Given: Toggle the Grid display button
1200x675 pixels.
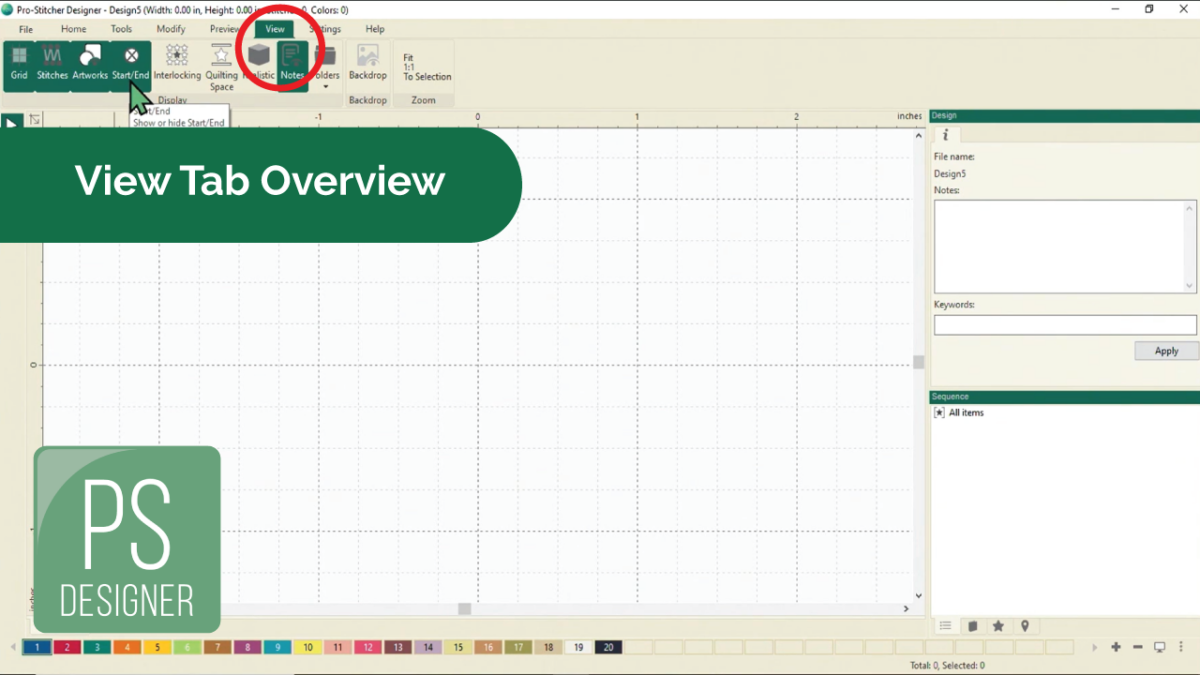Looking at the screenshot, I should point(19,64).
